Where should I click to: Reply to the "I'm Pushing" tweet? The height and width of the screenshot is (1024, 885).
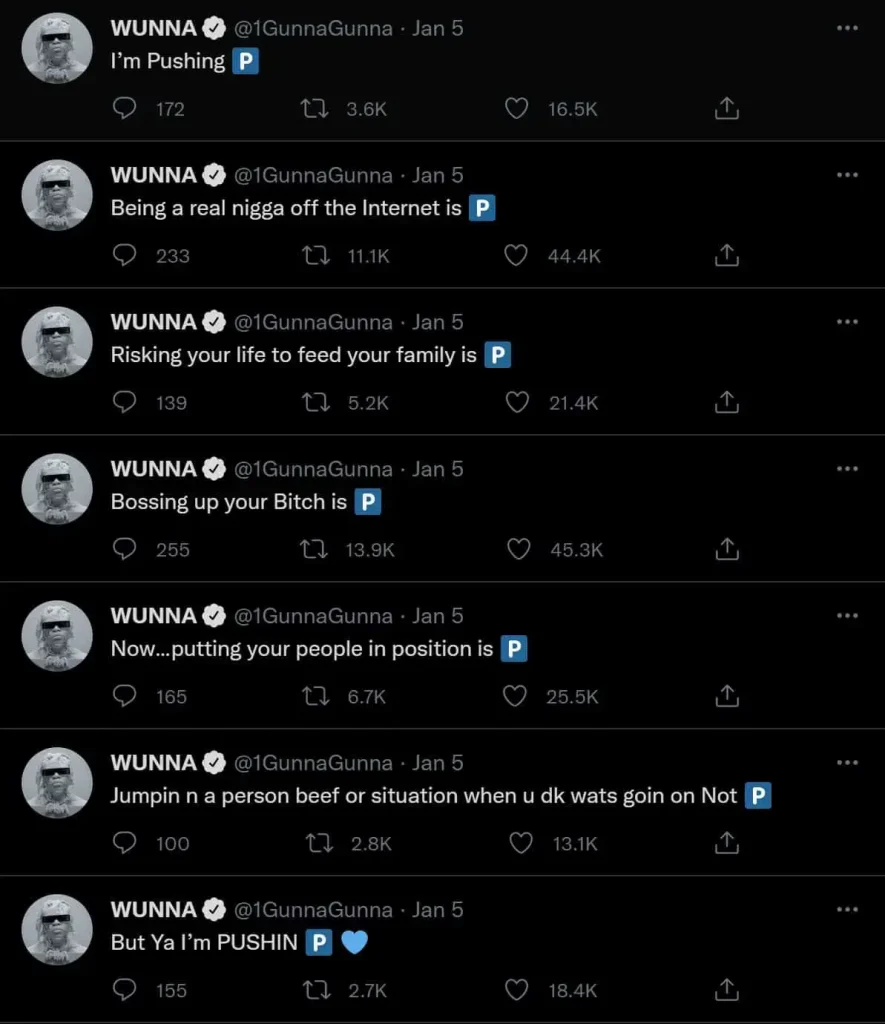124,109
